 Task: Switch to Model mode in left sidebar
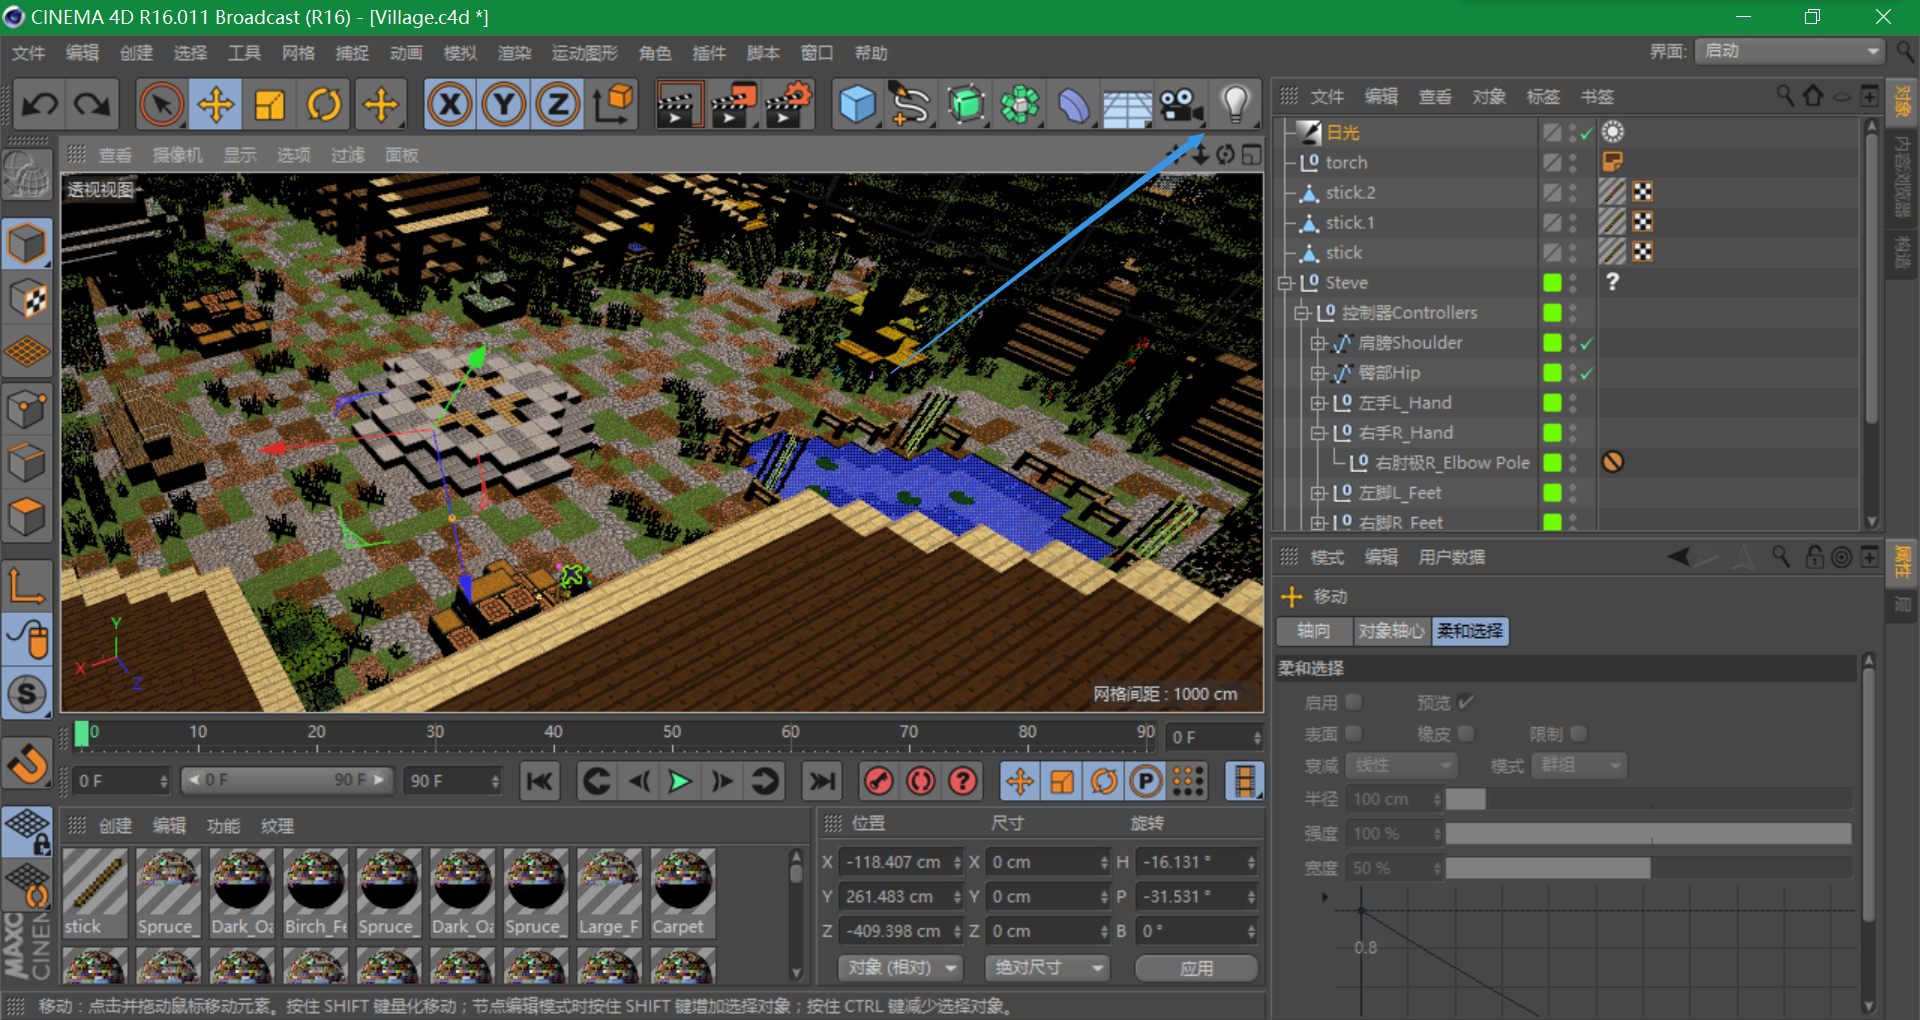pos(27,244)
